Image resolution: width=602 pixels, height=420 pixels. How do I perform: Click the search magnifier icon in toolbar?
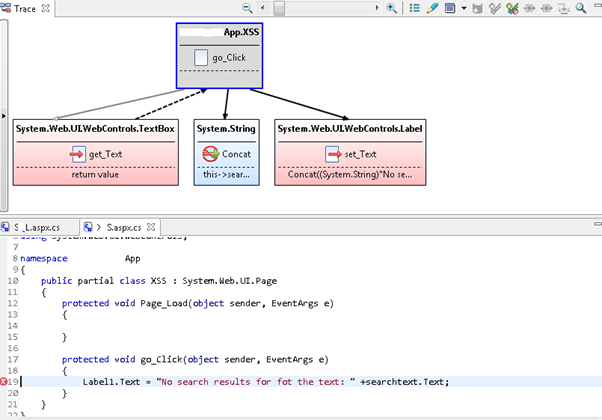click(581, 7)
